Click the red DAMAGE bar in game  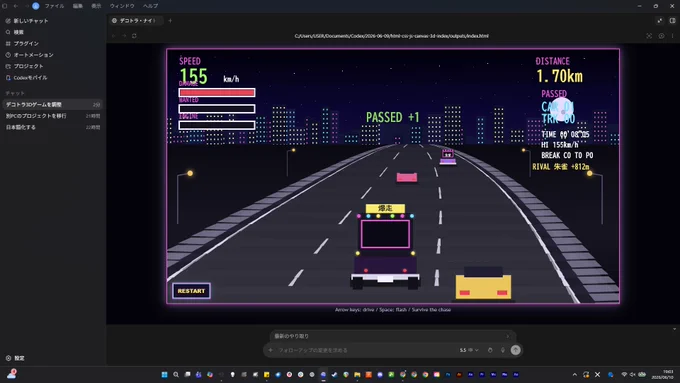pyautogui.click(x=217, y=92)
